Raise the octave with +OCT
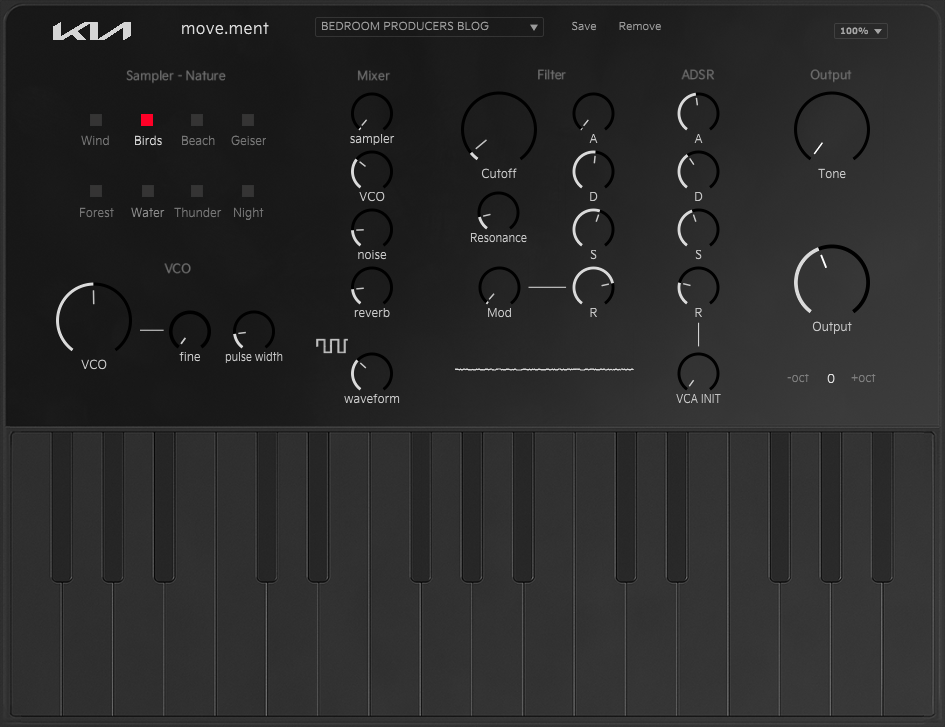 (x=863, y=379)
